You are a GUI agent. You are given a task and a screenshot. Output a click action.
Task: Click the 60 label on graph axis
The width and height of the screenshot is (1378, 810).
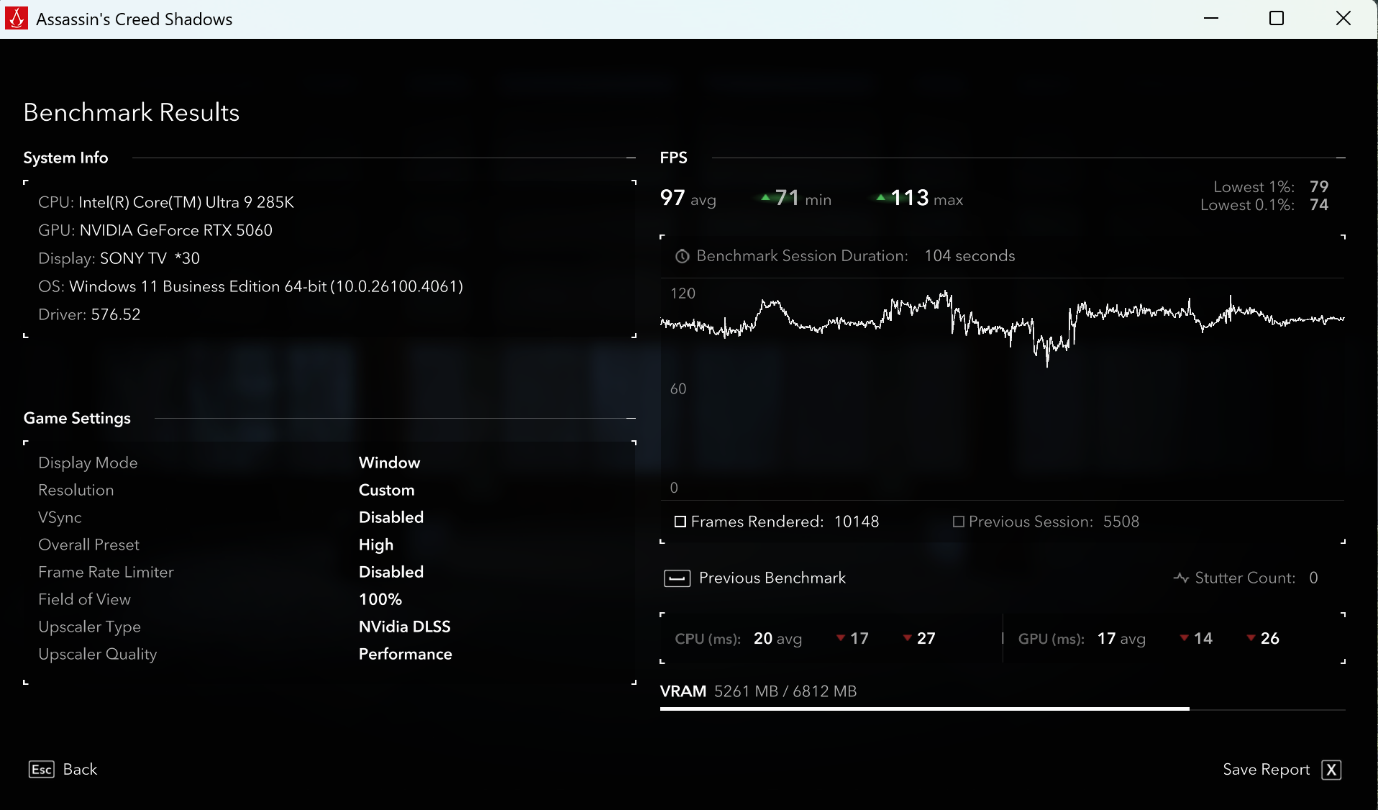(678, 389)
